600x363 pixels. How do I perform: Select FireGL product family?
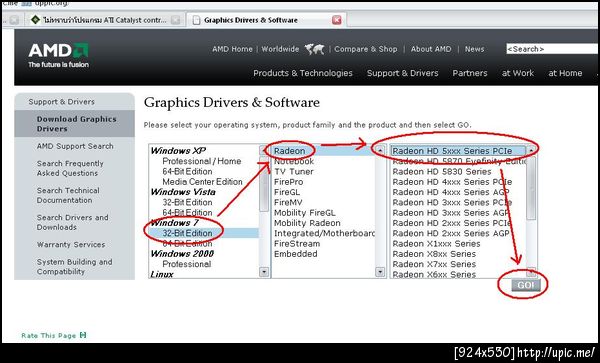287,192
